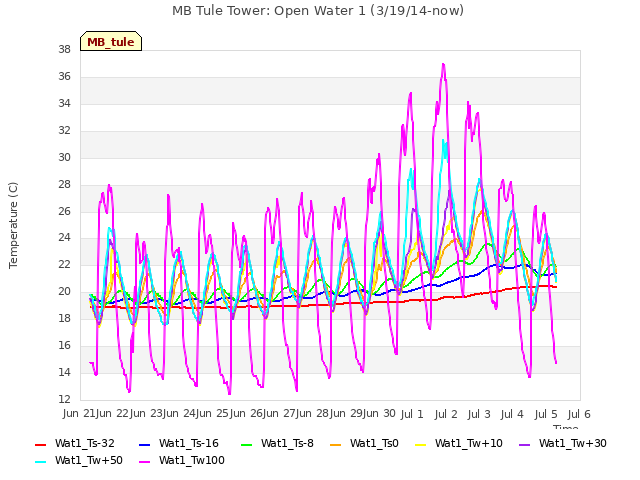Image resolution: width=640 pixels, height=480 pixels.
Task: Click the 12 y-axis tick label
Action: (64, 399)
